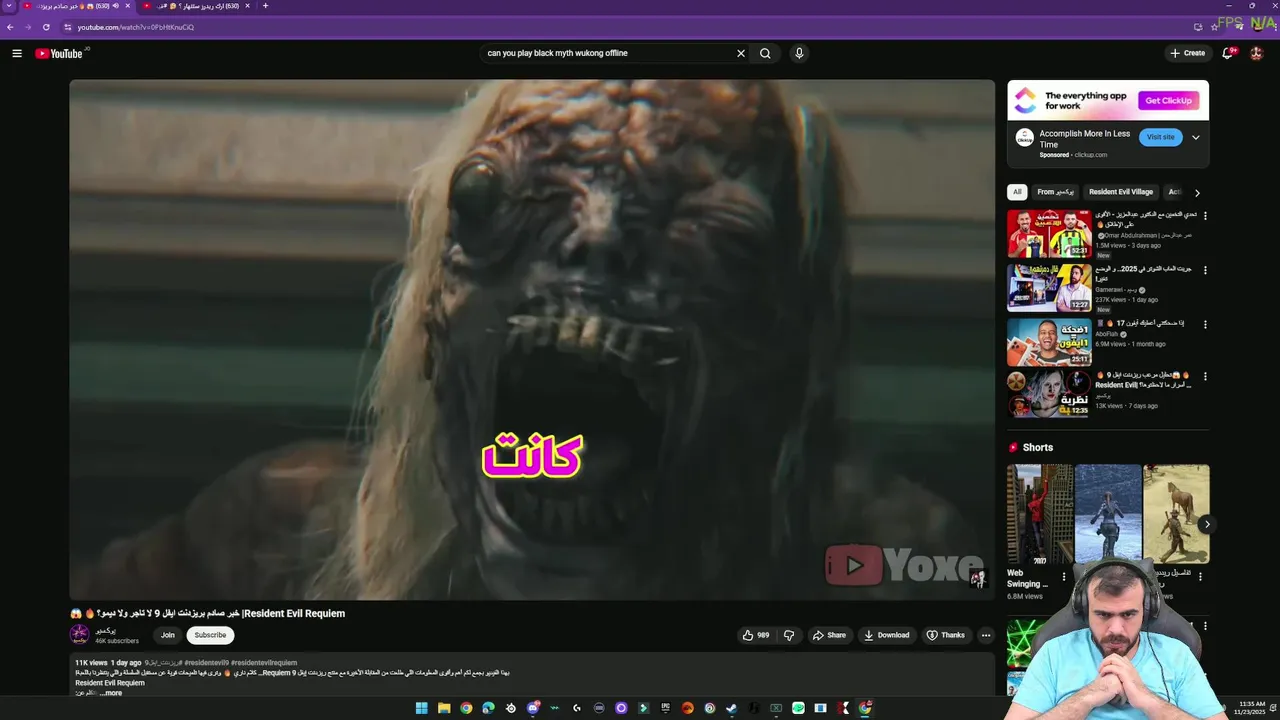Open a new browser tab
The width and height of the screenshot is (1280, 720).
(265, 6)
